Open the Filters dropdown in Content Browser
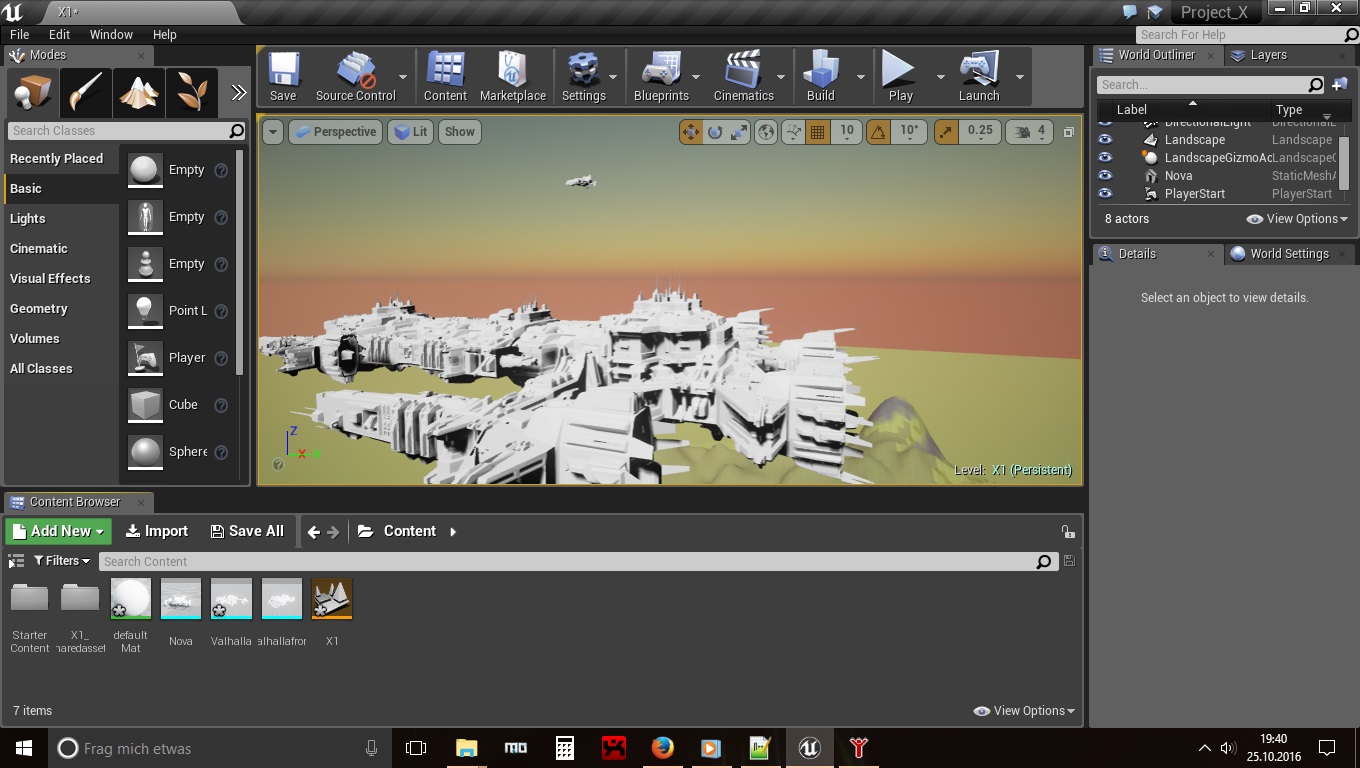The height and width of the screenshot is (768, 1360). point(61,561)
